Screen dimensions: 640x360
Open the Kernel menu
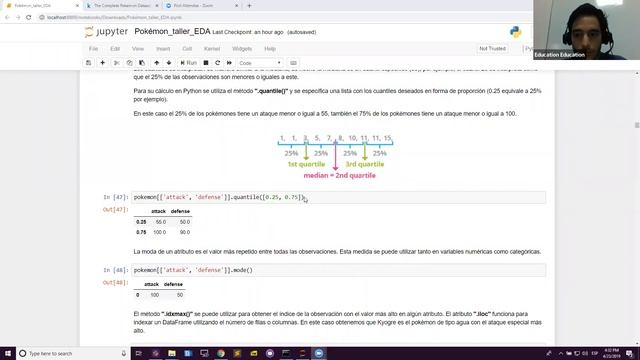click(x=212, y=49)
